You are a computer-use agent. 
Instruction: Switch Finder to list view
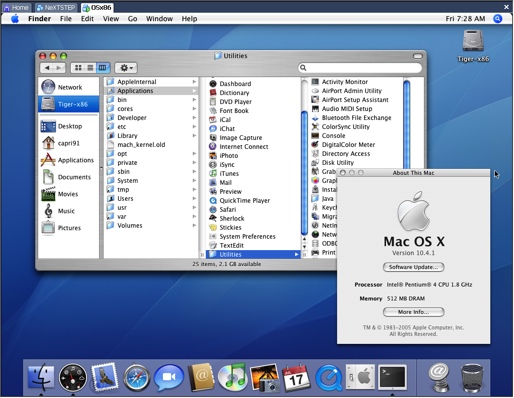pyautogui.click(x=90, y=68)
